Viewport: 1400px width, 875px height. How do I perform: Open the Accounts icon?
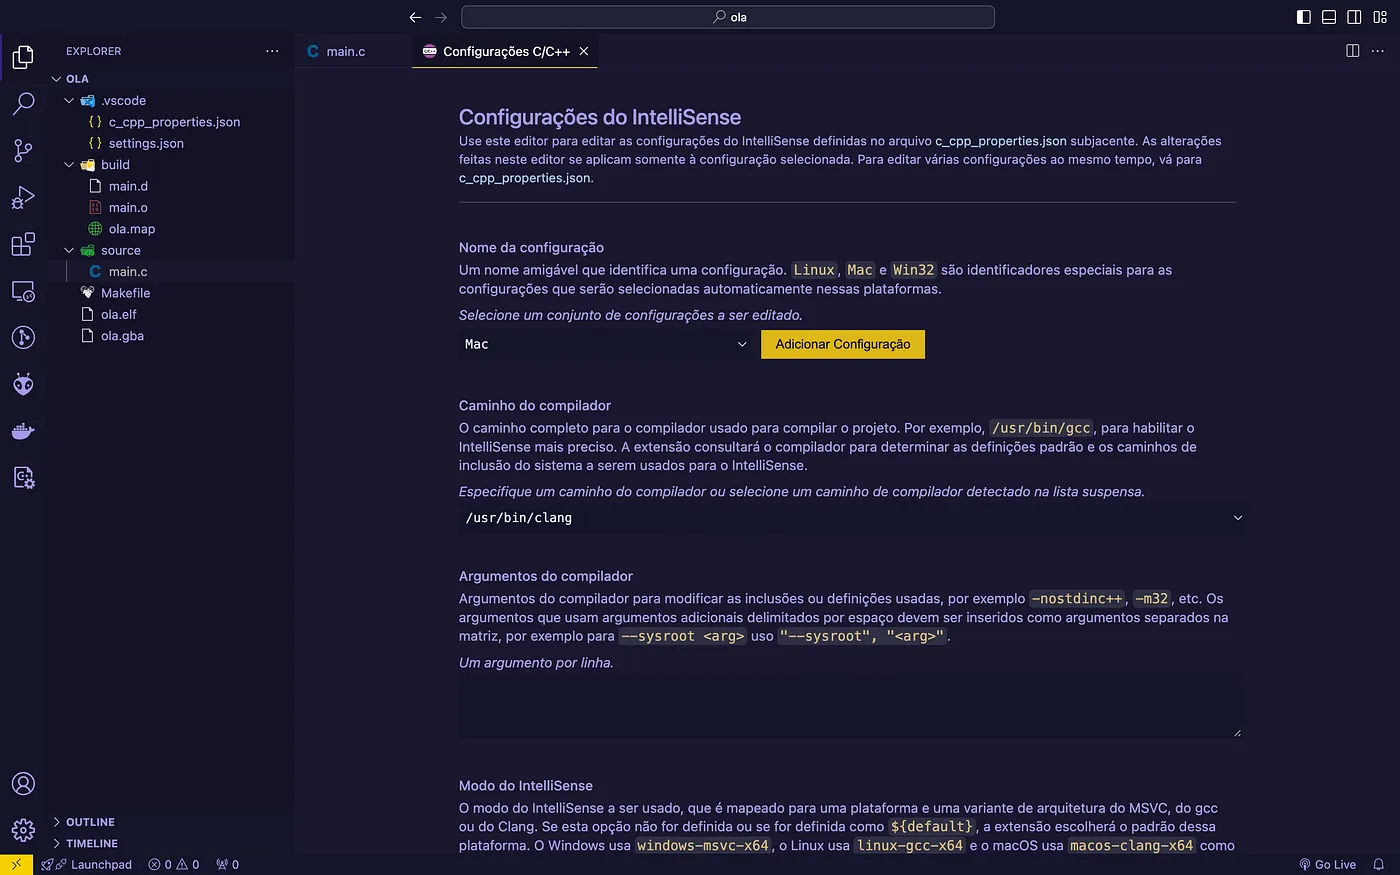click(x=23, y=784)
